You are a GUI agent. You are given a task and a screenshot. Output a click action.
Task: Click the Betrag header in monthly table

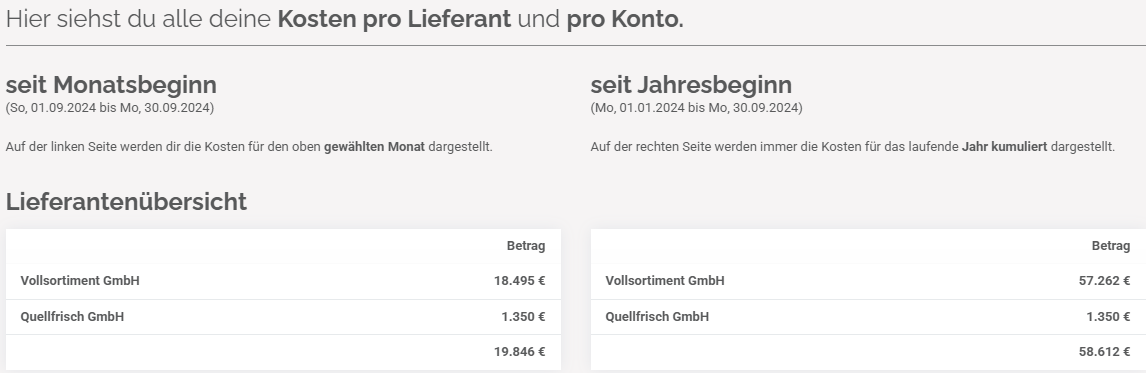point(525,246)
